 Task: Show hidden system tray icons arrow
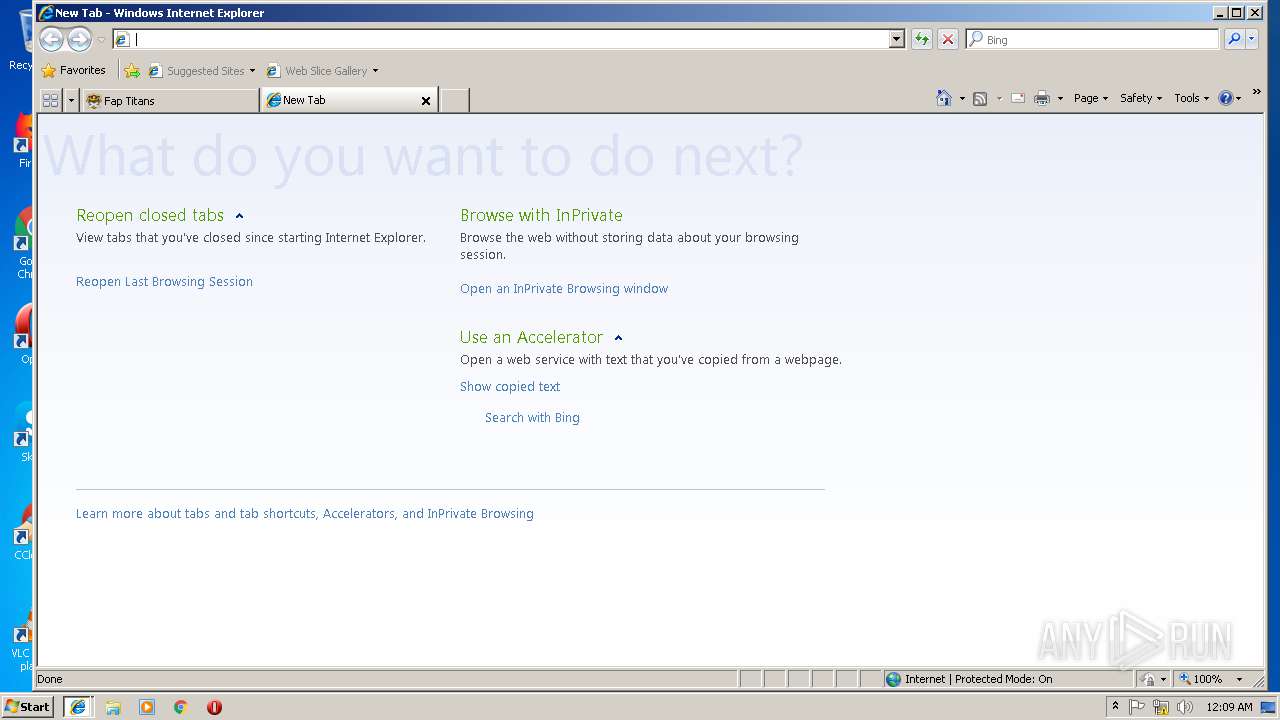[x=1115, y=706]
